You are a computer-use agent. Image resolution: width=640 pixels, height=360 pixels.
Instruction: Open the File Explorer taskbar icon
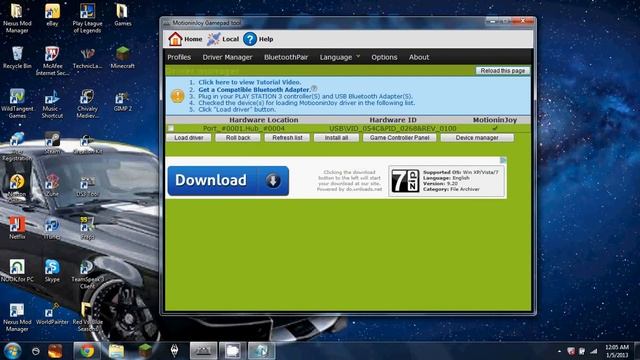point(116,351)
